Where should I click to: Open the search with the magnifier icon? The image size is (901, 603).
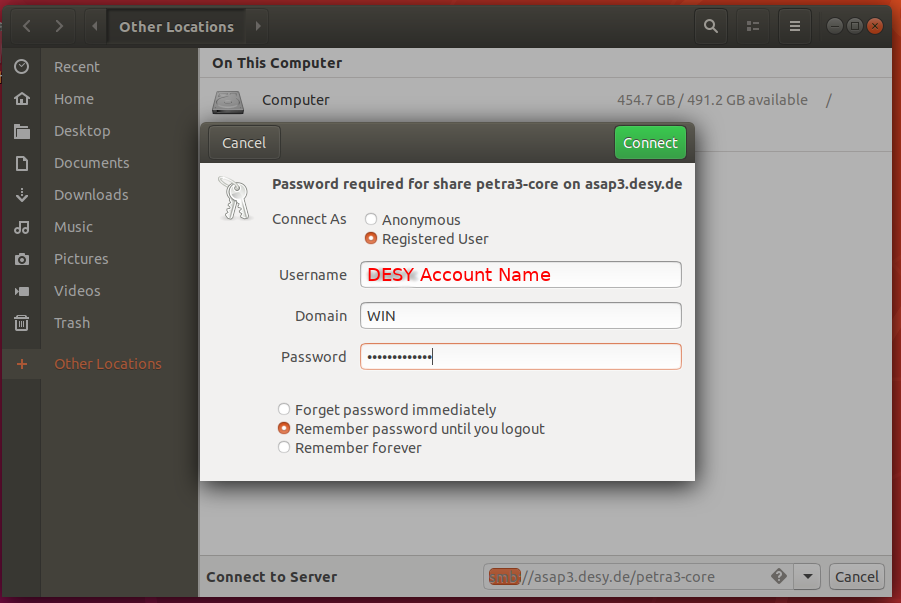point(710,25)
